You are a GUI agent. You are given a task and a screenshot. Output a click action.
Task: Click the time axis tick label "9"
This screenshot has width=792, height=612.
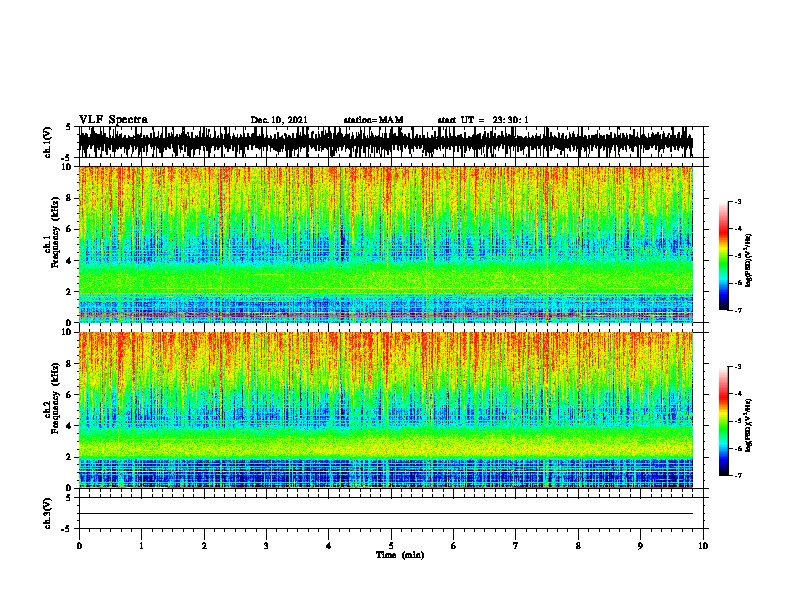tap(640, 546)
